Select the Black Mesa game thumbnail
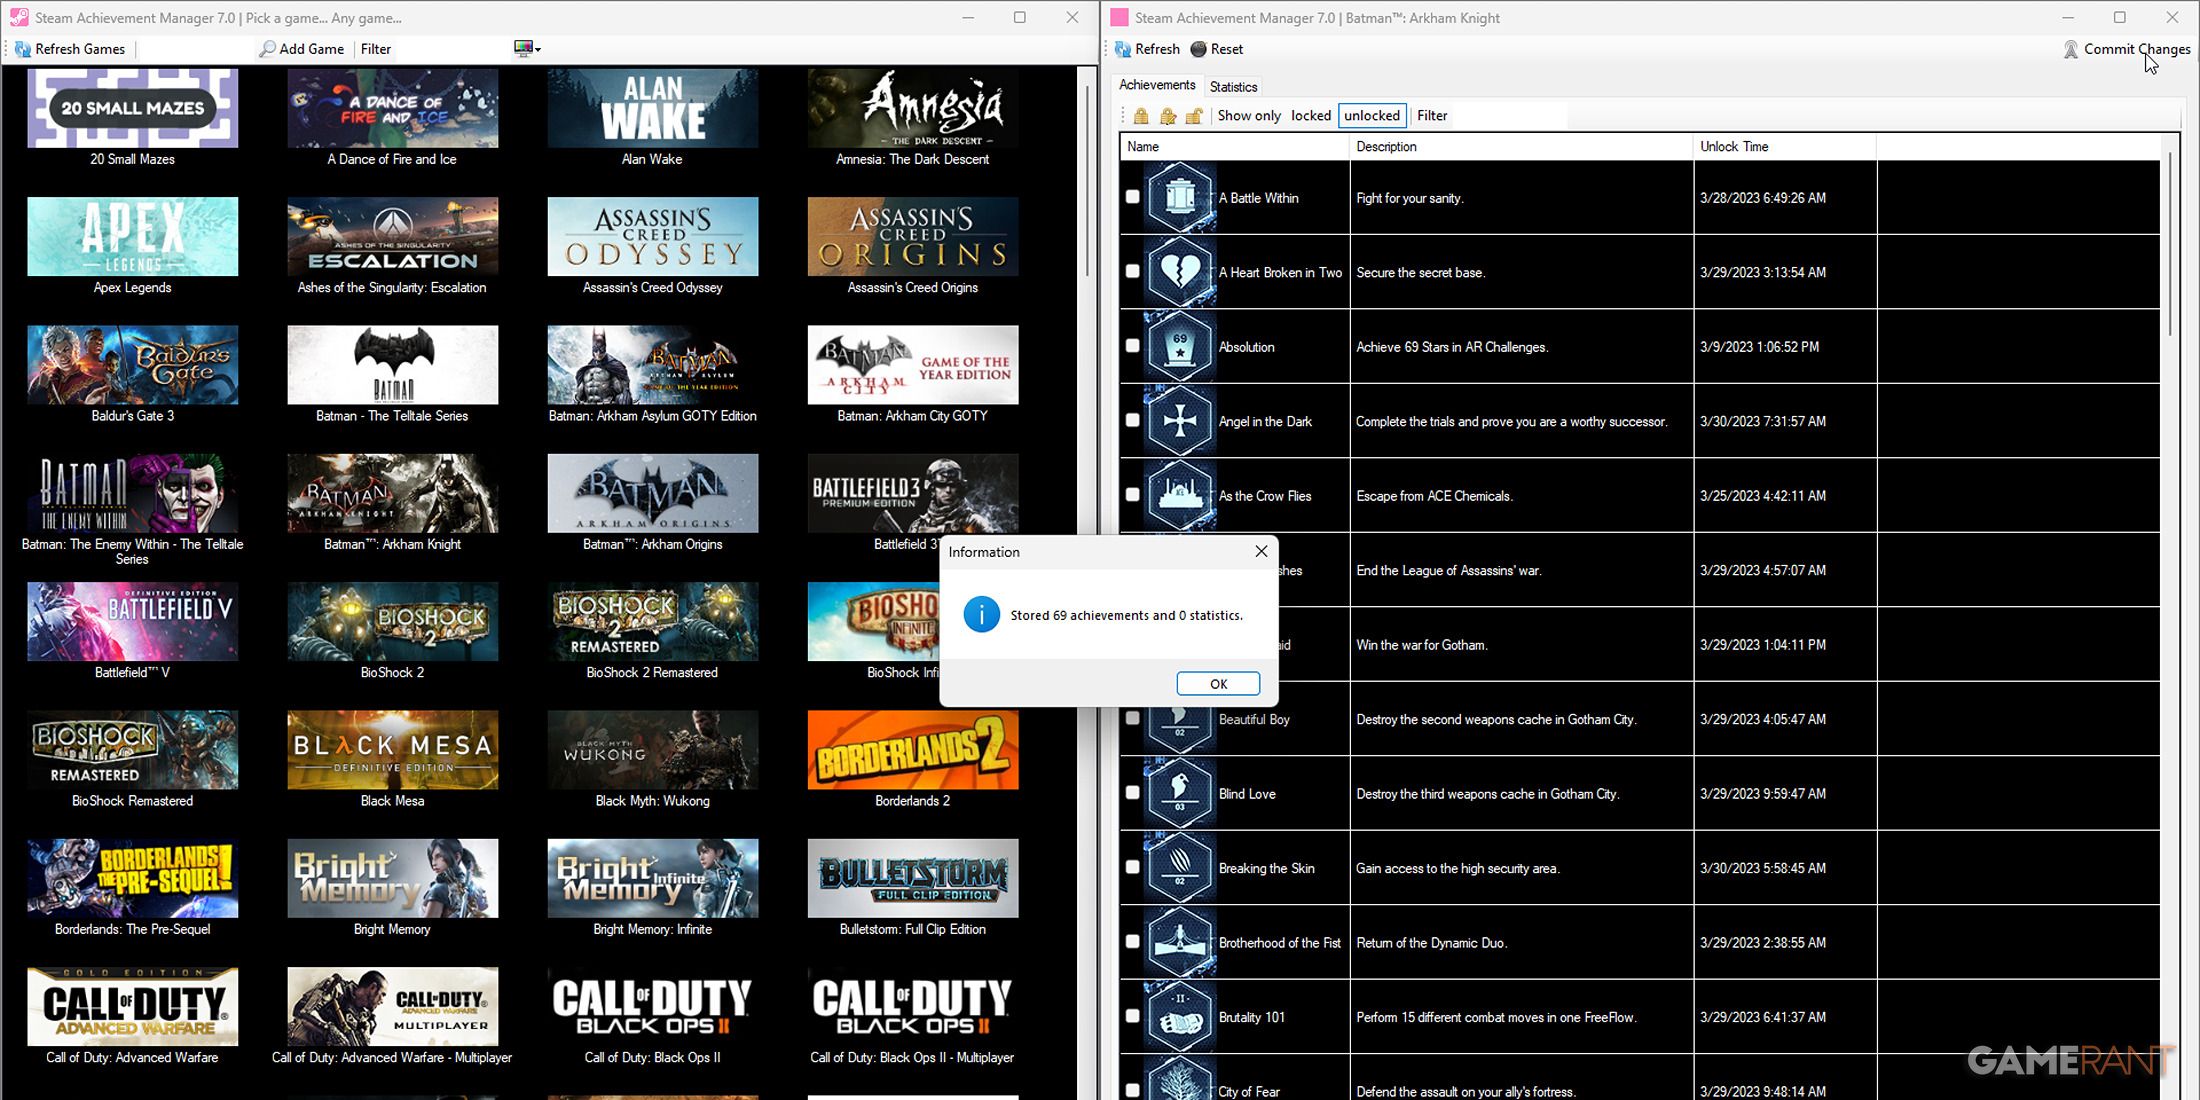The image size is (2200, 1100). (x=392, y=750)
